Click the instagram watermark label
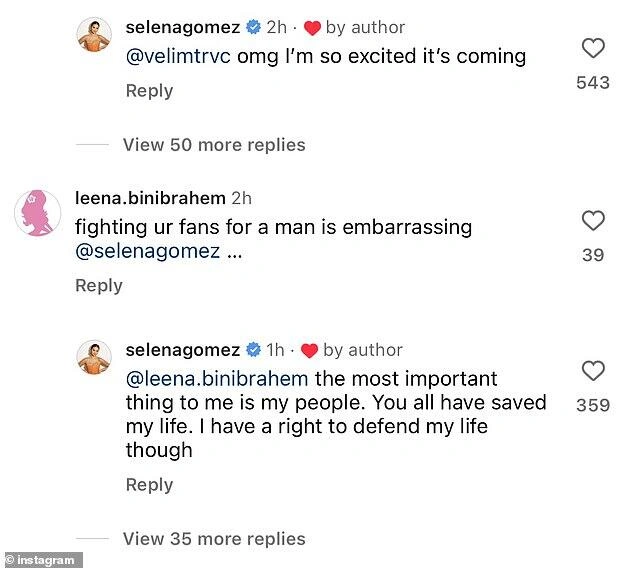Screen dimensions: 634x568 pyautogui.click(x=40, y=560)
